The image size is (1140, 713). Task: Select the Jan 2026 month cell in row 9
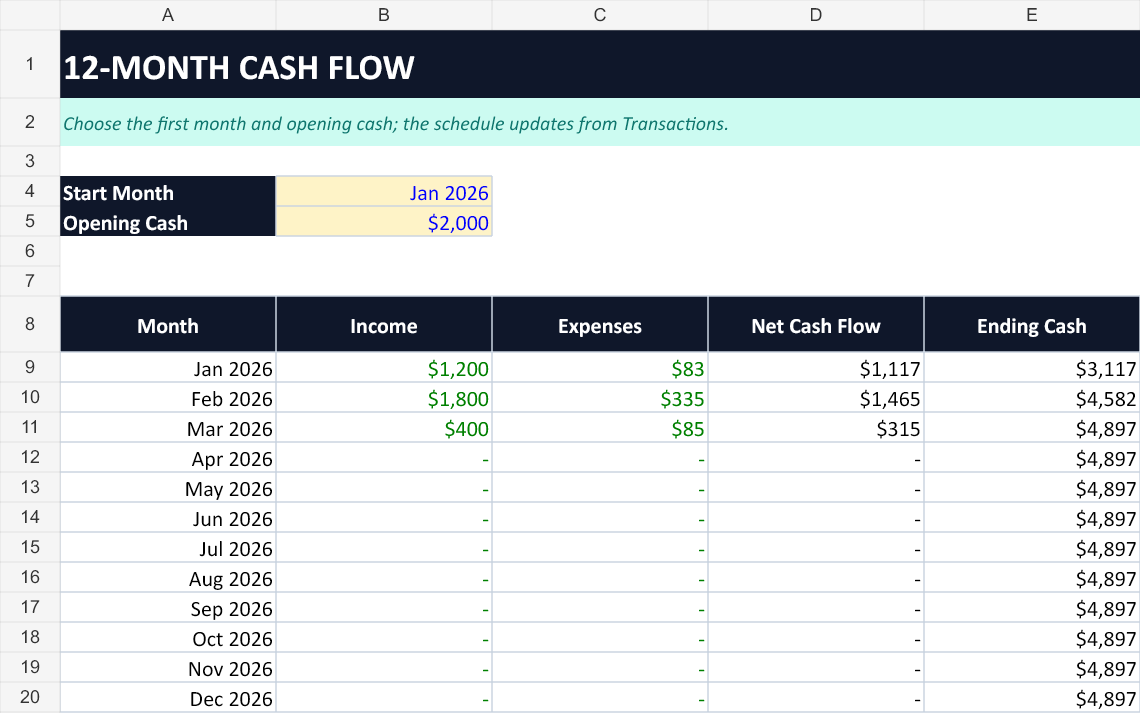pyautogui.click(x=168, y=368)
